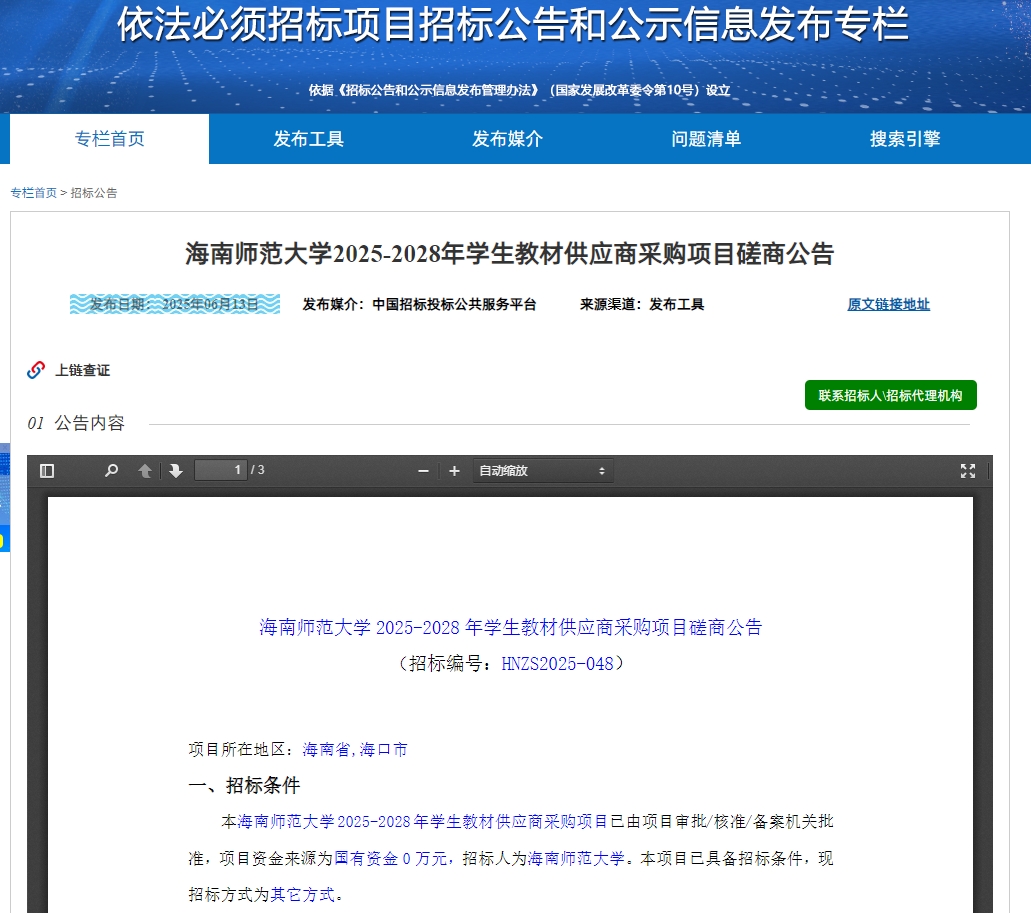Click the 原文链接地址 link

(888, 305)
